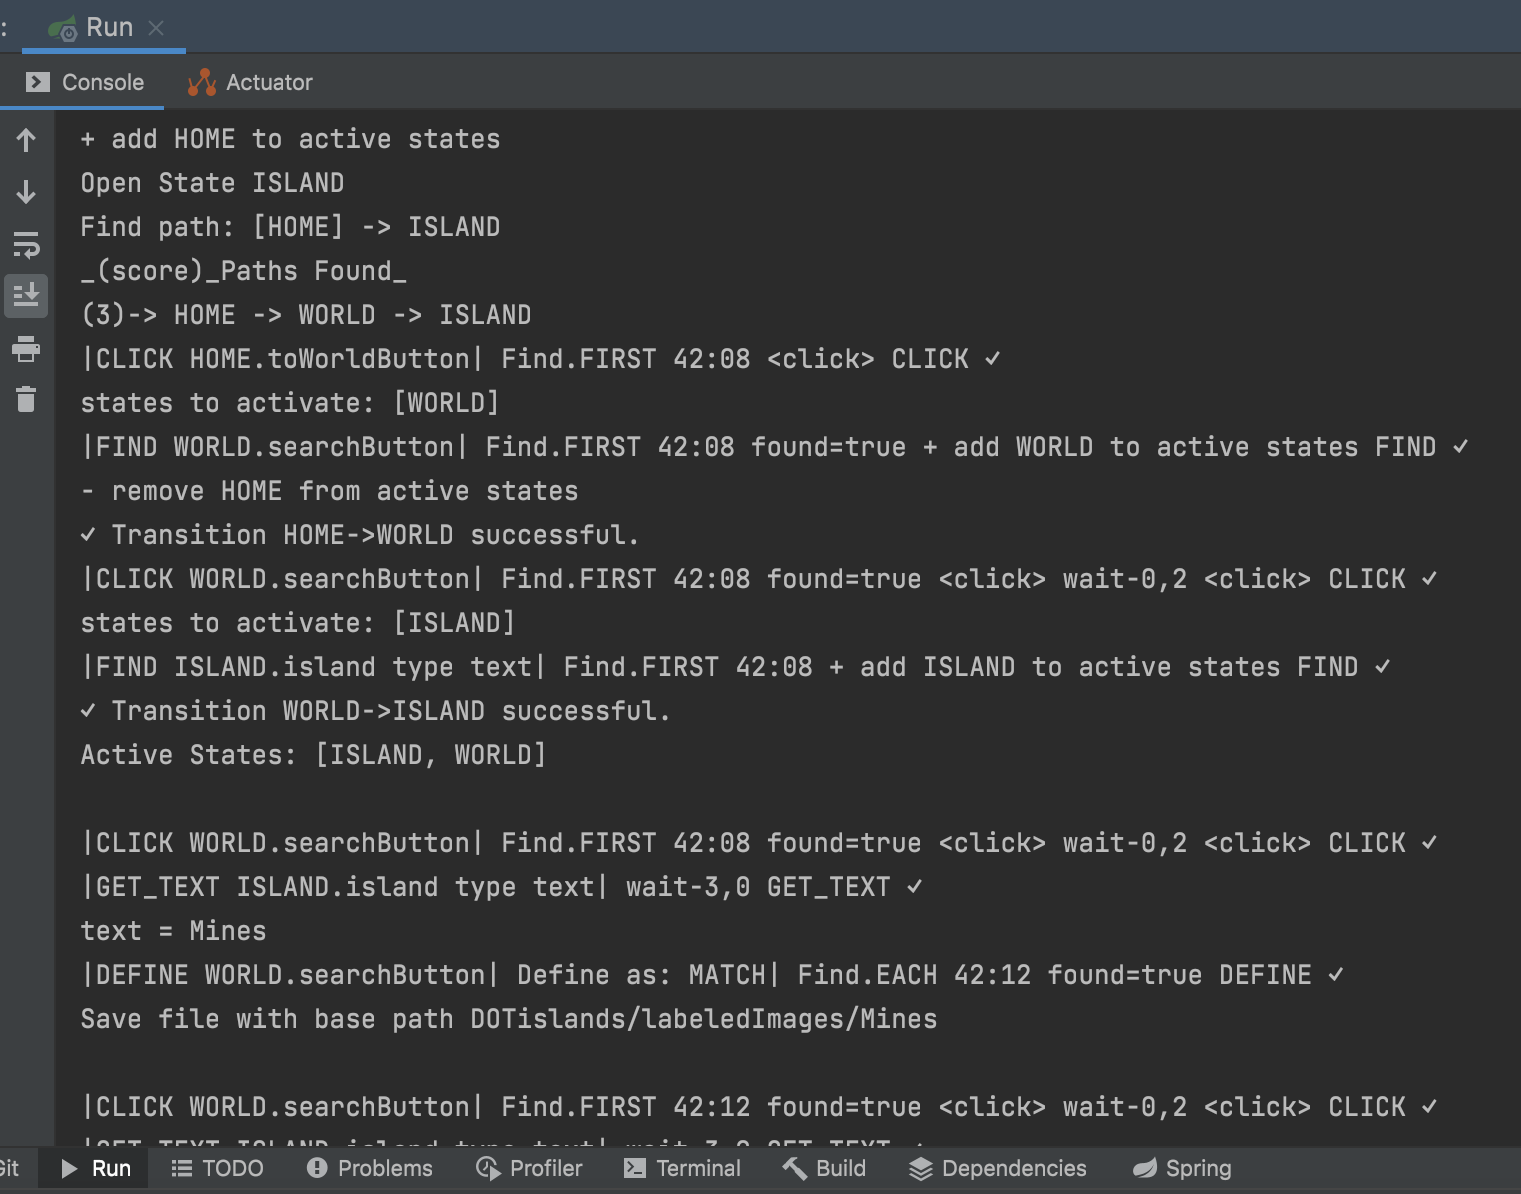Click the 'states to activate: [WORLD]' line
This screenshot has width=1521, height=1194.
(x=290, y=403)
